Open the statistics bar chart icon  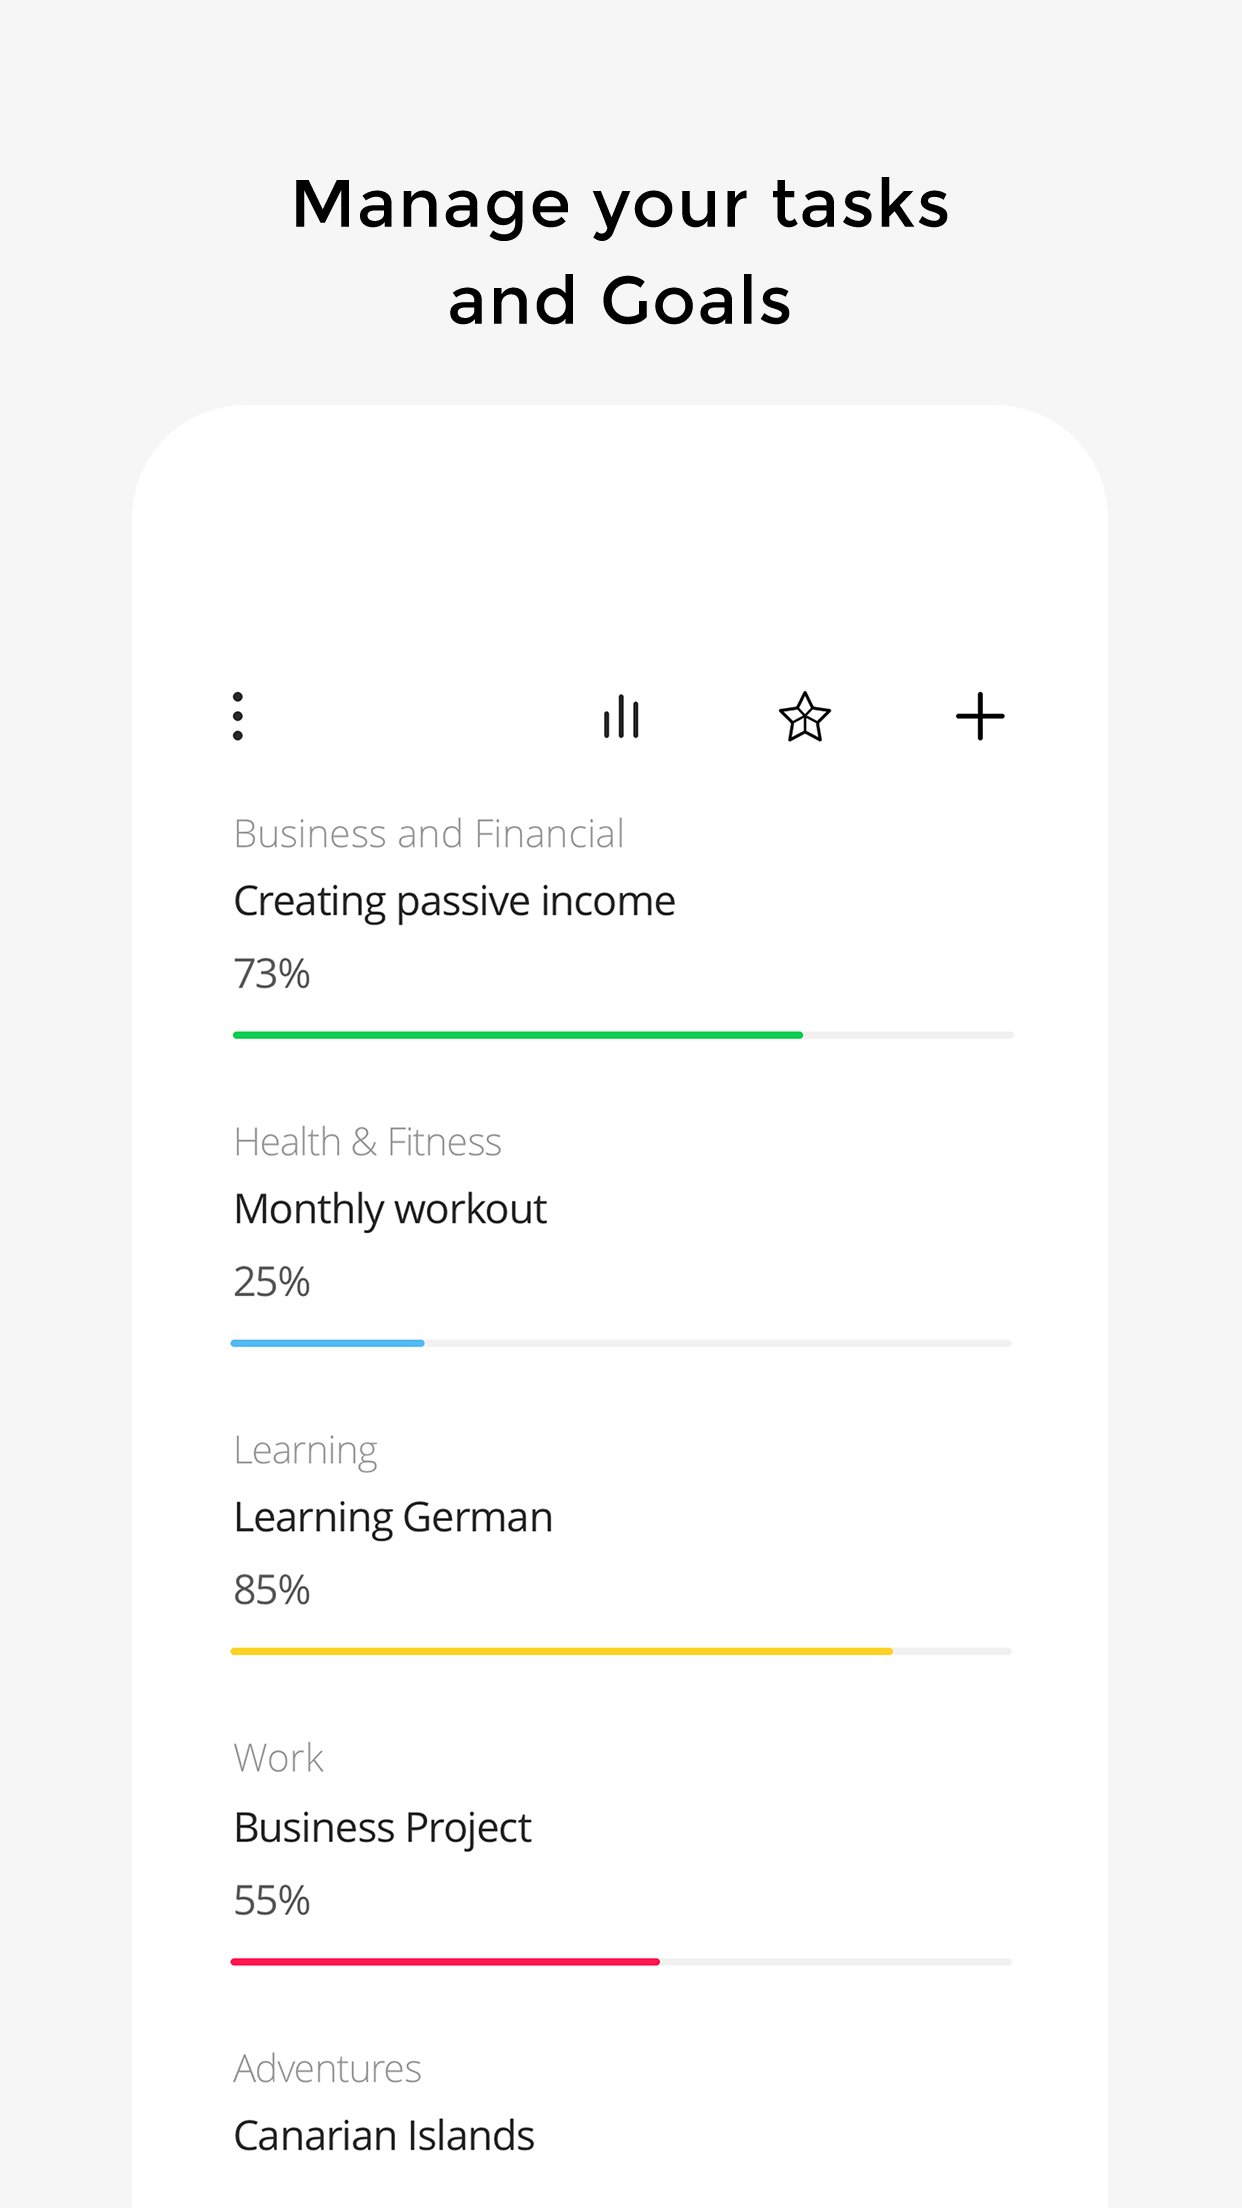pyautogui.click(x=621, y=717)
